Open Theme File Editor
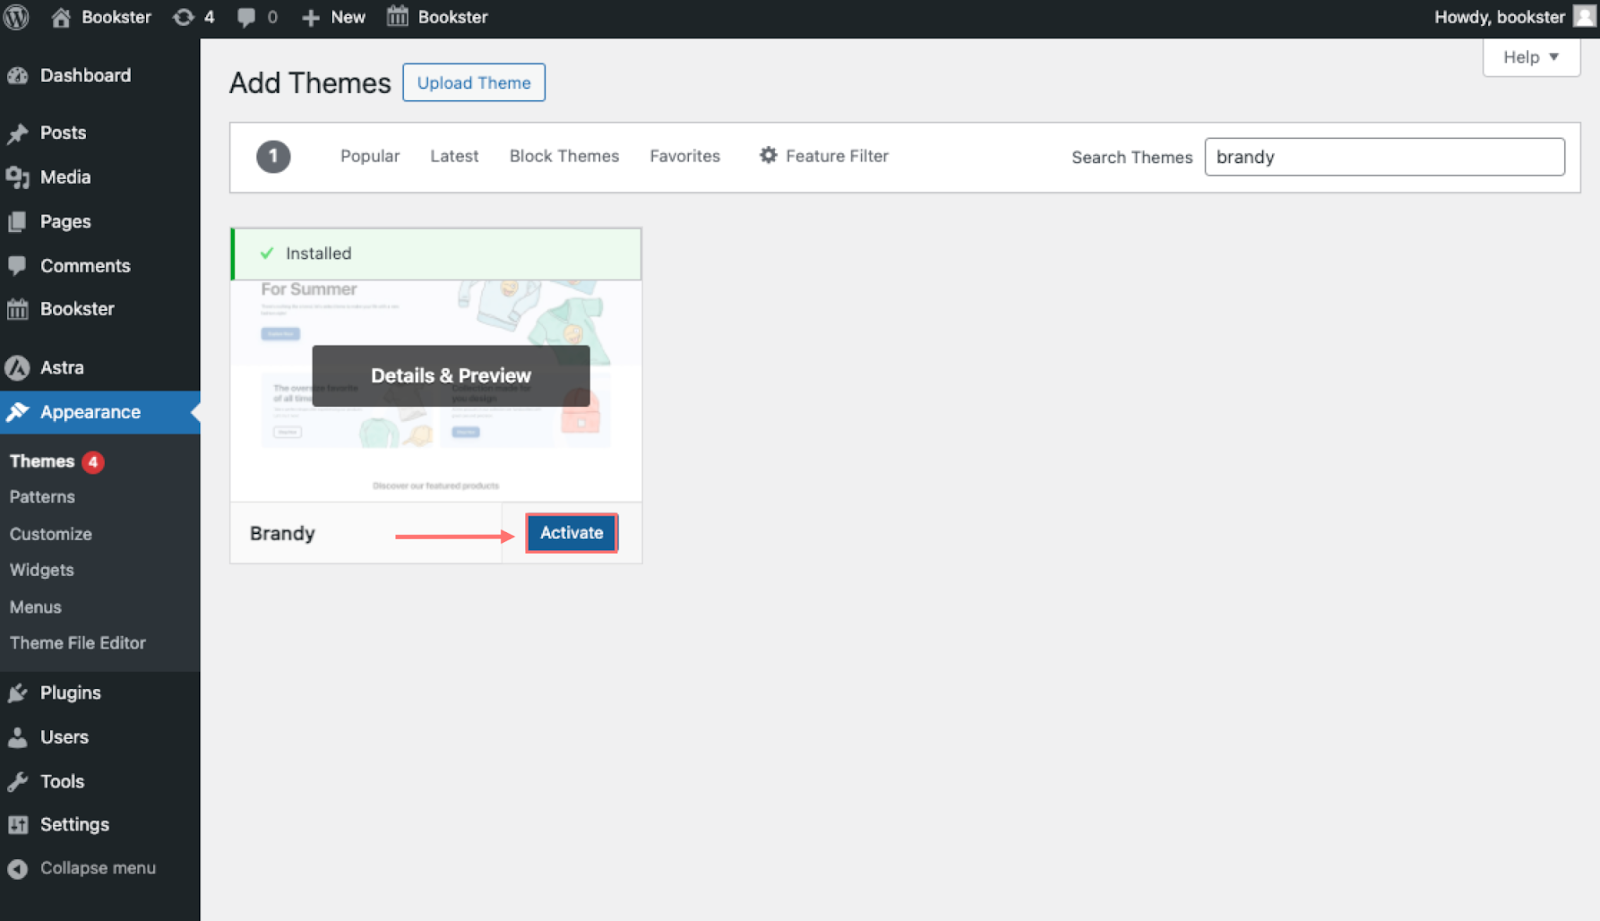 pos(78,643)
